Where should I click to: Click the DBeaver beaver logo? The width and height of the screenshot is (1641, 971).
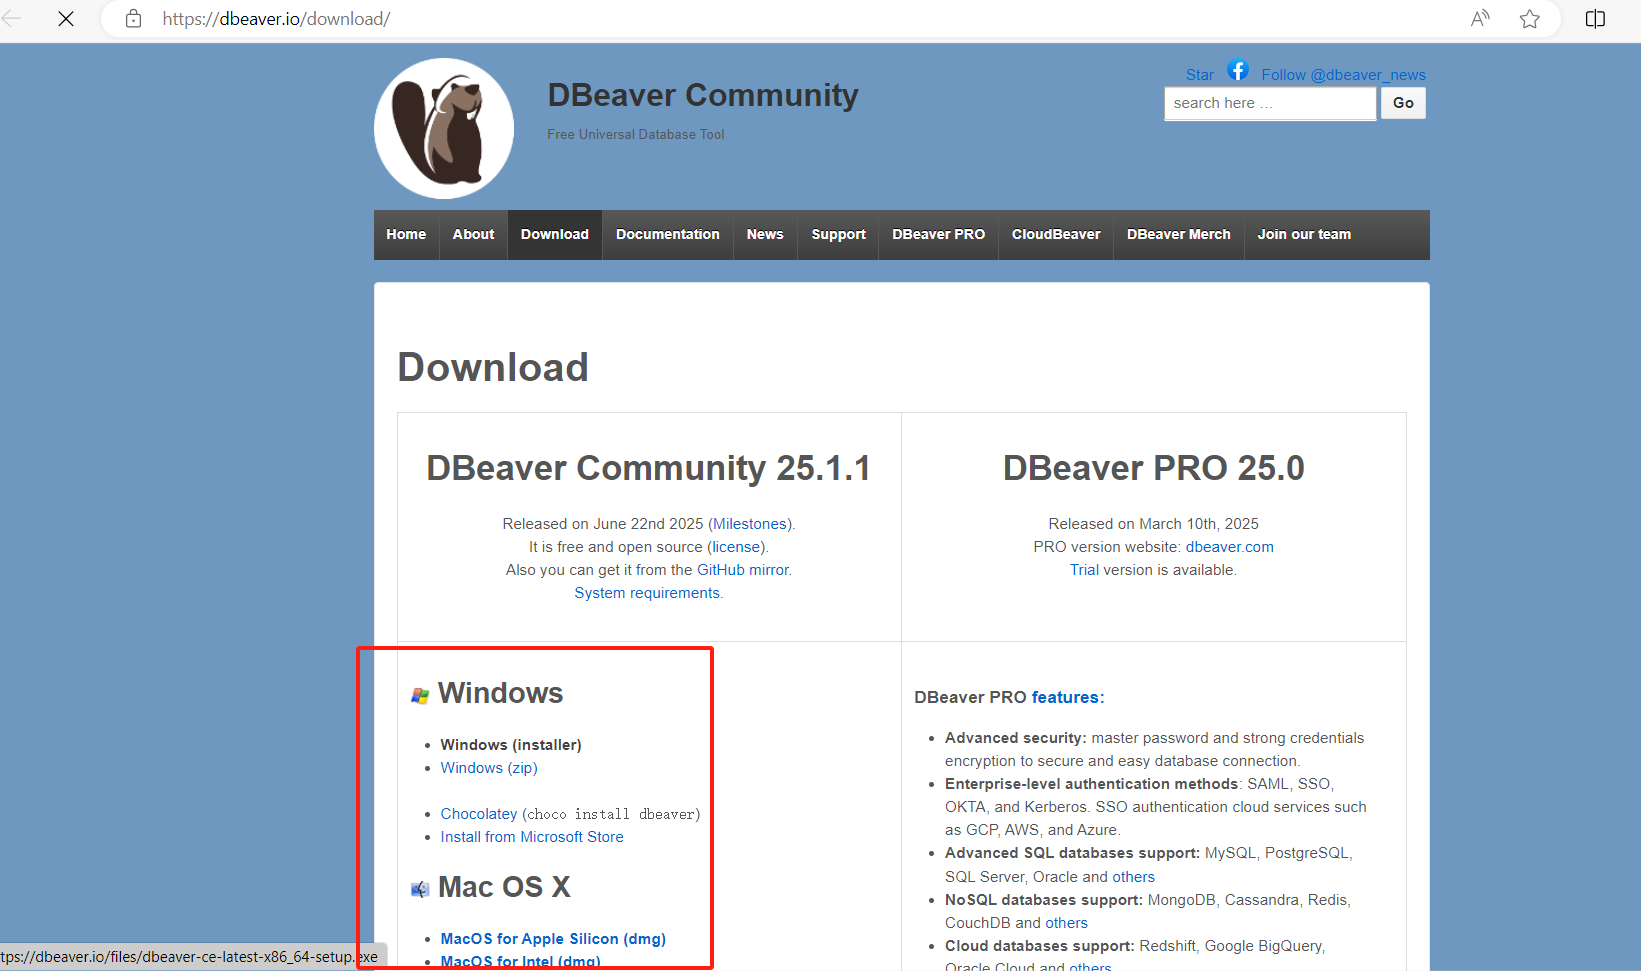443,127
